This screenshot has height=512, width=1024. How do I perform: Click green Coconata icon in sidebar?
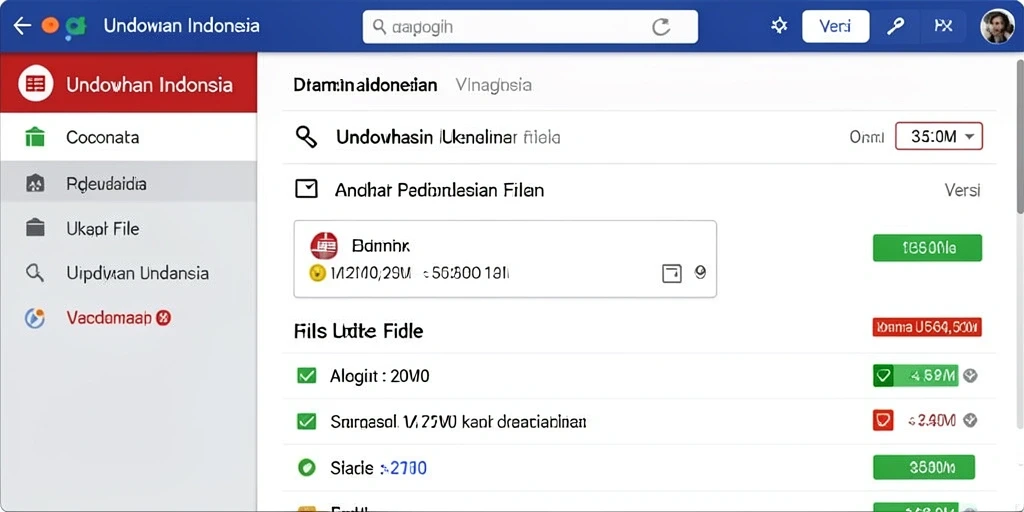tap(35, 137)
